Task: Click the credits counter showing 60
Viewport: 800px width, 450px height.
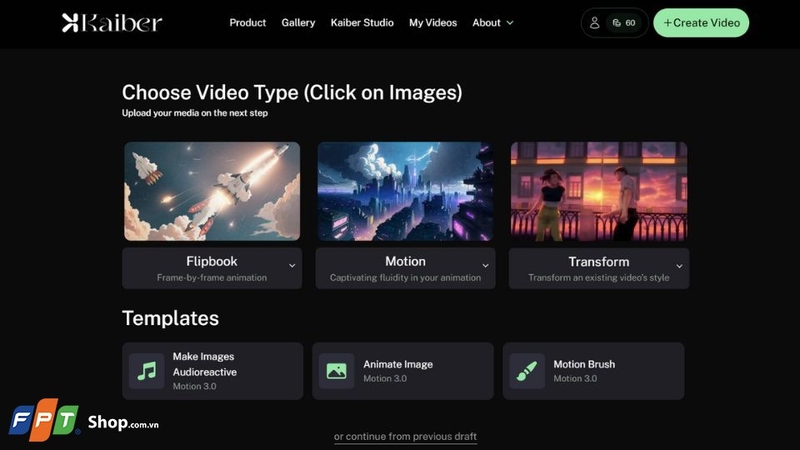Action: coord(624,23)
